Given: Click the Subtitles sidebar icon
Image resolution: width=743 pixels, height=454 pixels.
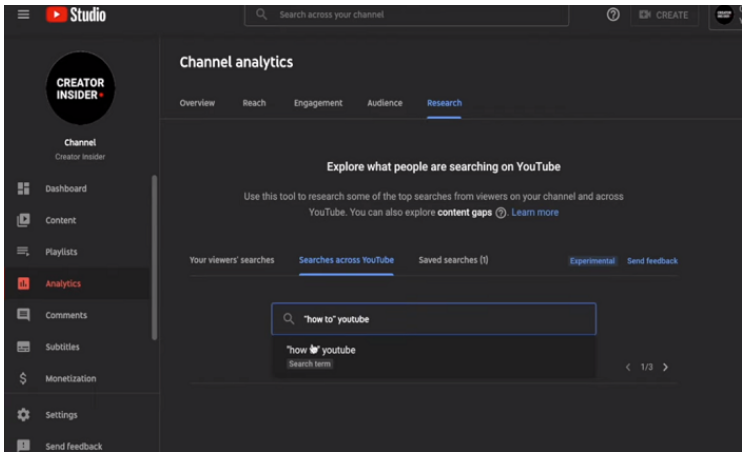Looking at the screenshot, I should point(23,347).
